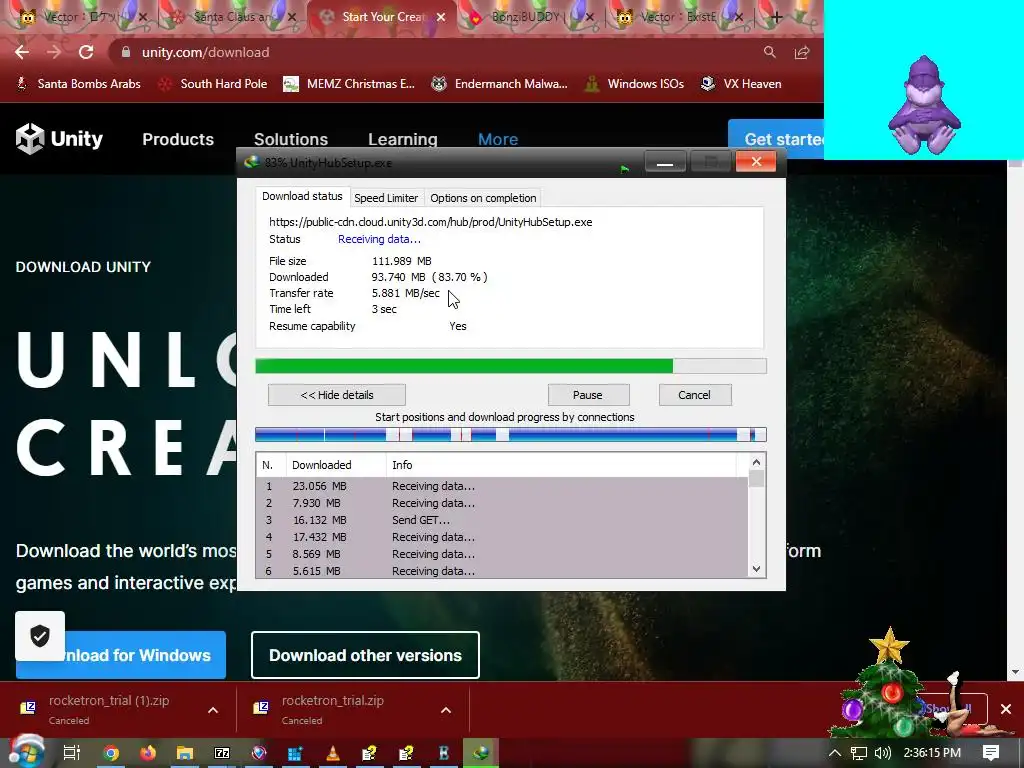Open the VX Heaven bookmark
Viewport: 1024px width, 768px height.
coord(741,84)
